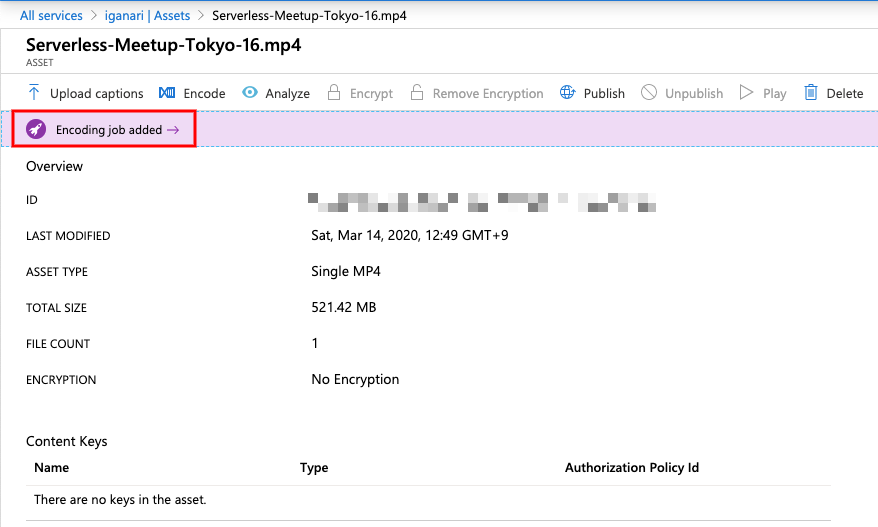The height and width of the screenshot is (527, 878).
Task: Click the ASSET TYPE label
Action: pos(57,272)
